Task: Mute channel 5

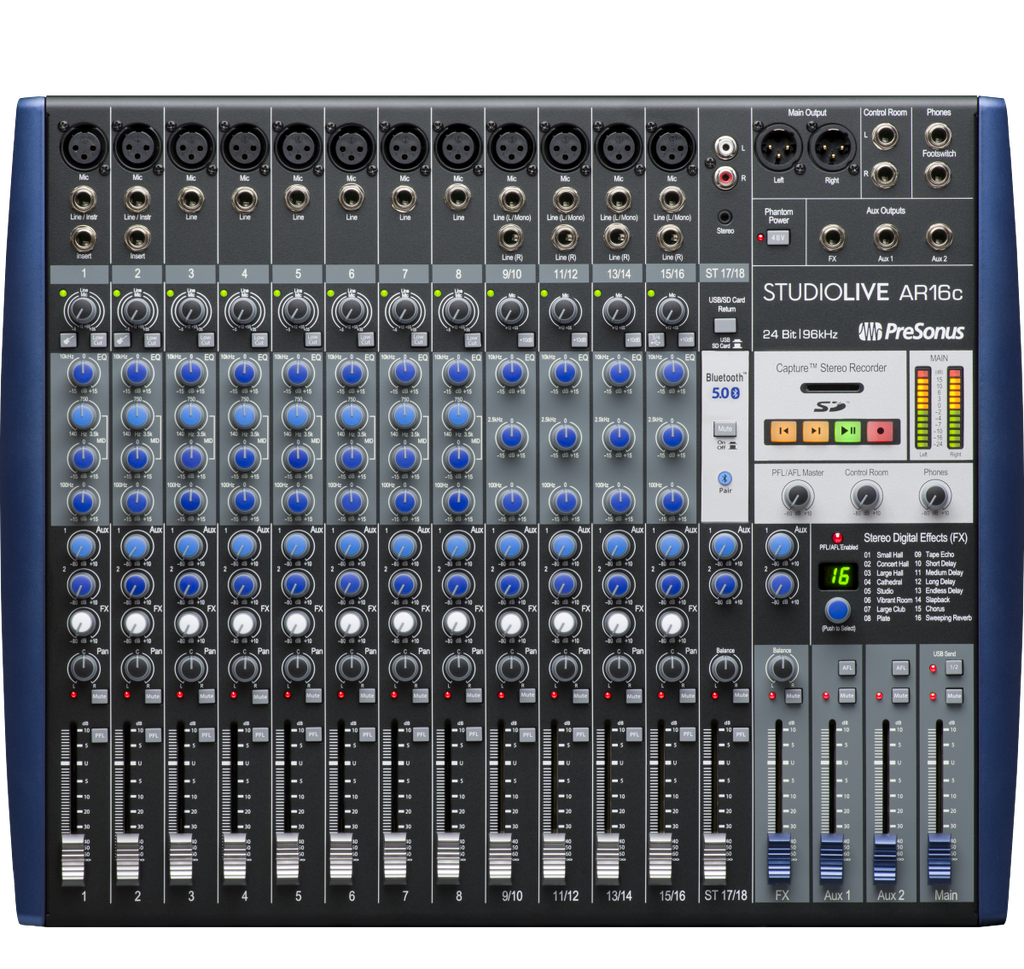Action: pos(313,696)
